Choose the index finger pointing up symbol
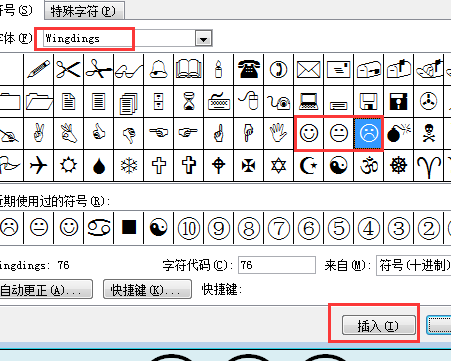451x361 pixels. [x=219, y=133]
